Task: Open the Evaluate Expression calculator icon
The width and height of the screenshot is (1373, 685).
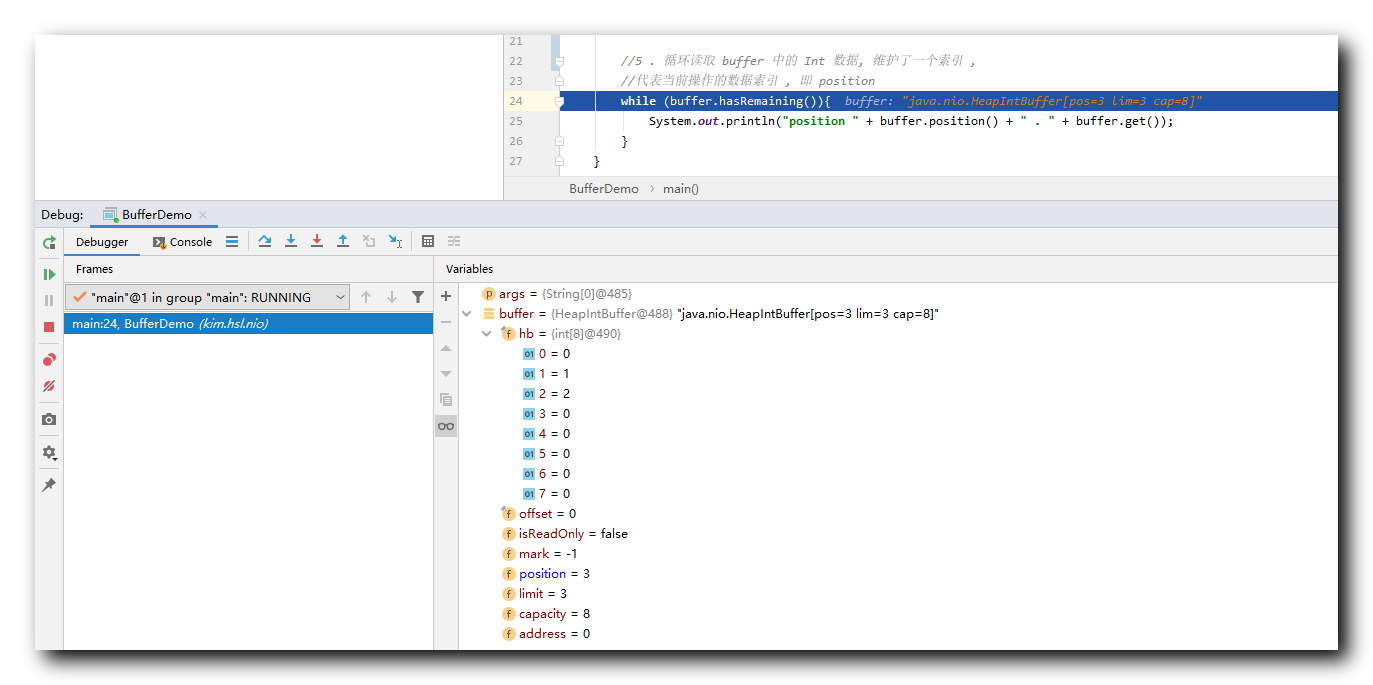Action: pyautogui.click(x=428, y=241)
